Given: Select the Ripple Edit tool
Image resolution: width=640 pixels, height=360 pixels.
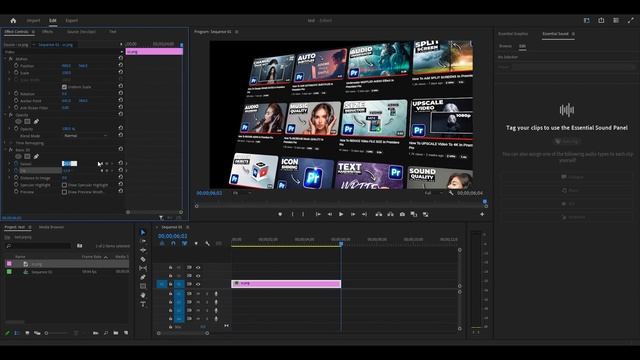Looking at the screenshot, I should [x=143, y=250].
